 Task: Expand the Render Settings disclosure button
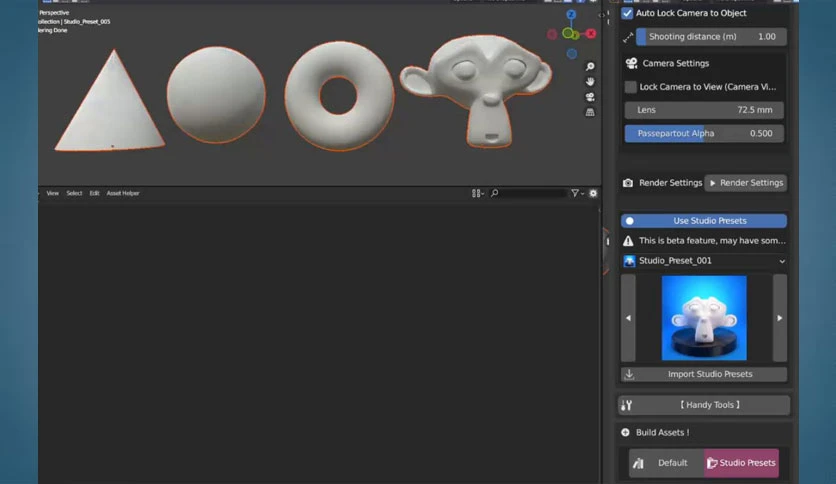tap(746, 183)
